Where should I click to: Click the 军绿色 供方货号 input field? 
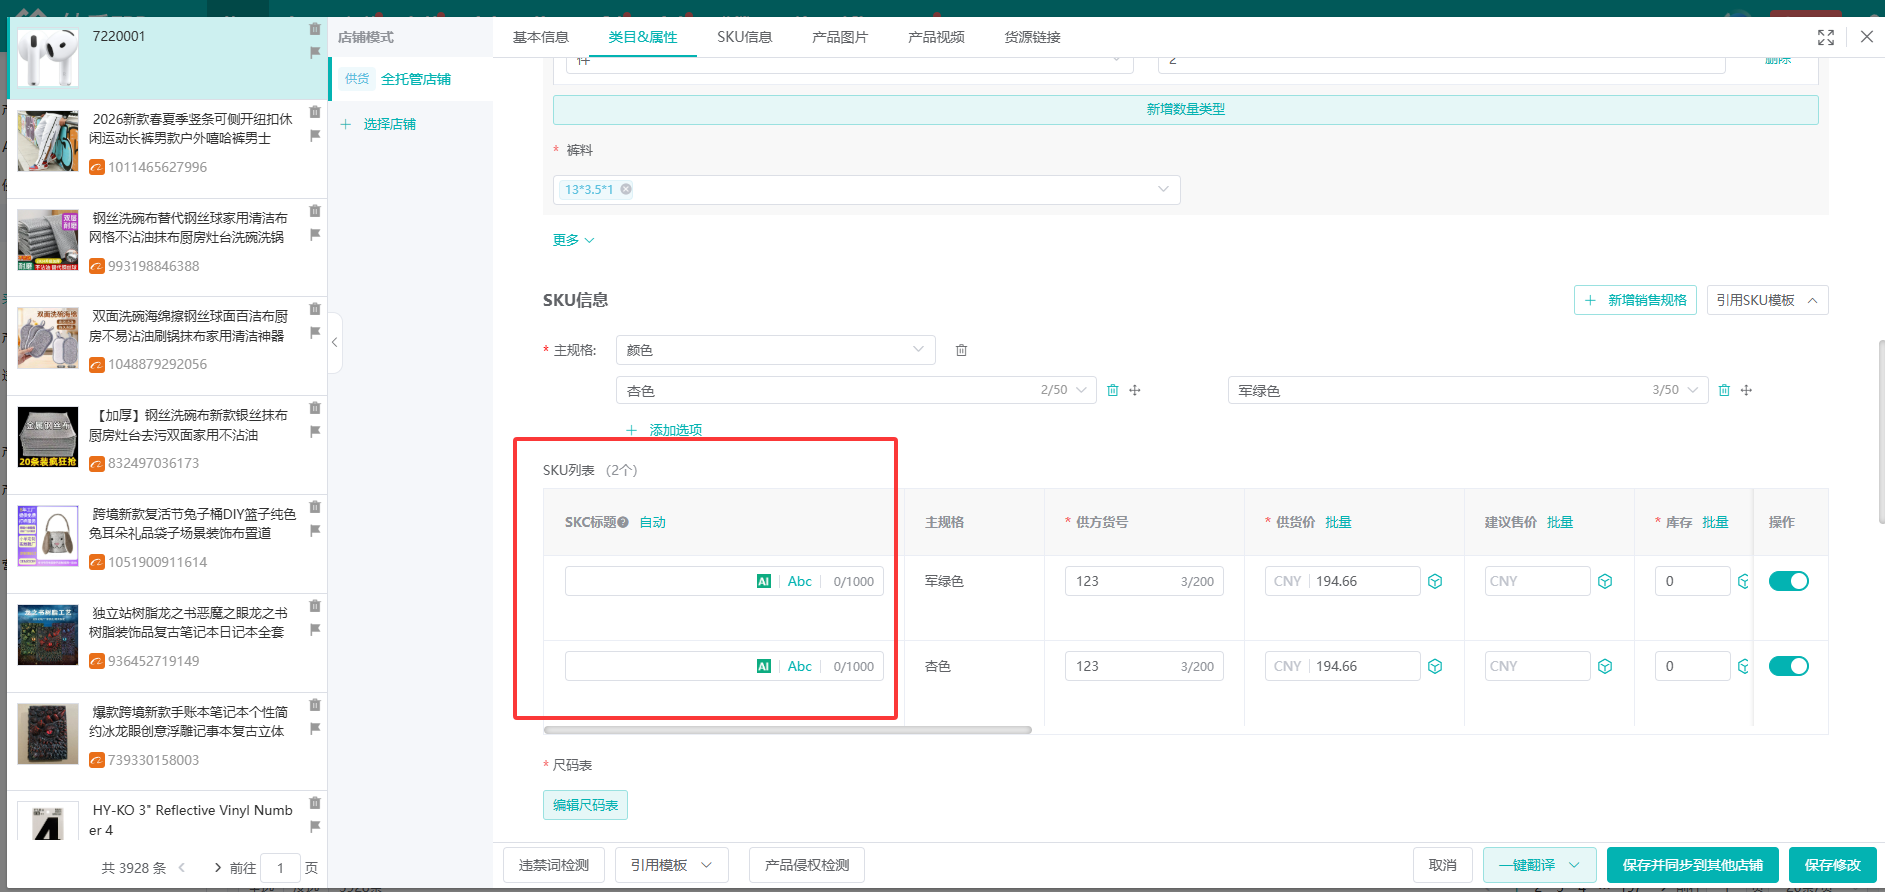1144,581
